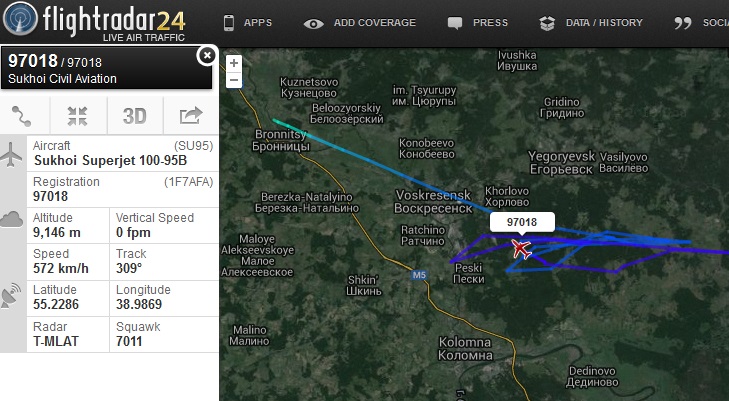Viewport: 729px width, 401px height.
Task: Click the airplane silhouette sidebar icon
Action: [11, 155]
